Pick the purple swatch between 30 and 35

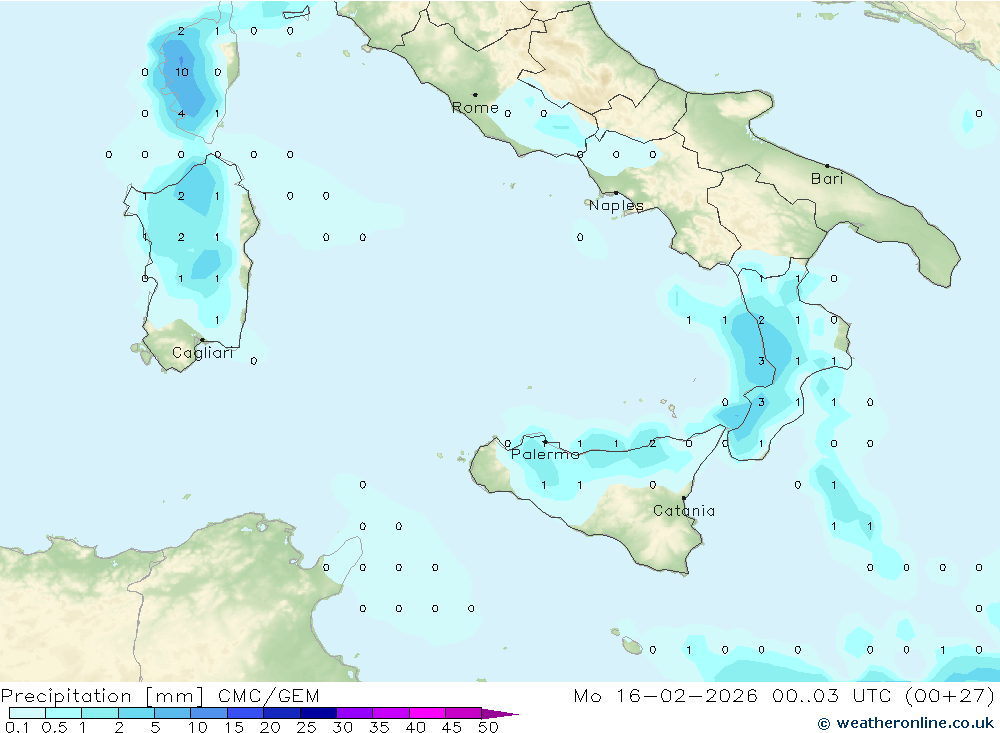coord(355,713)
